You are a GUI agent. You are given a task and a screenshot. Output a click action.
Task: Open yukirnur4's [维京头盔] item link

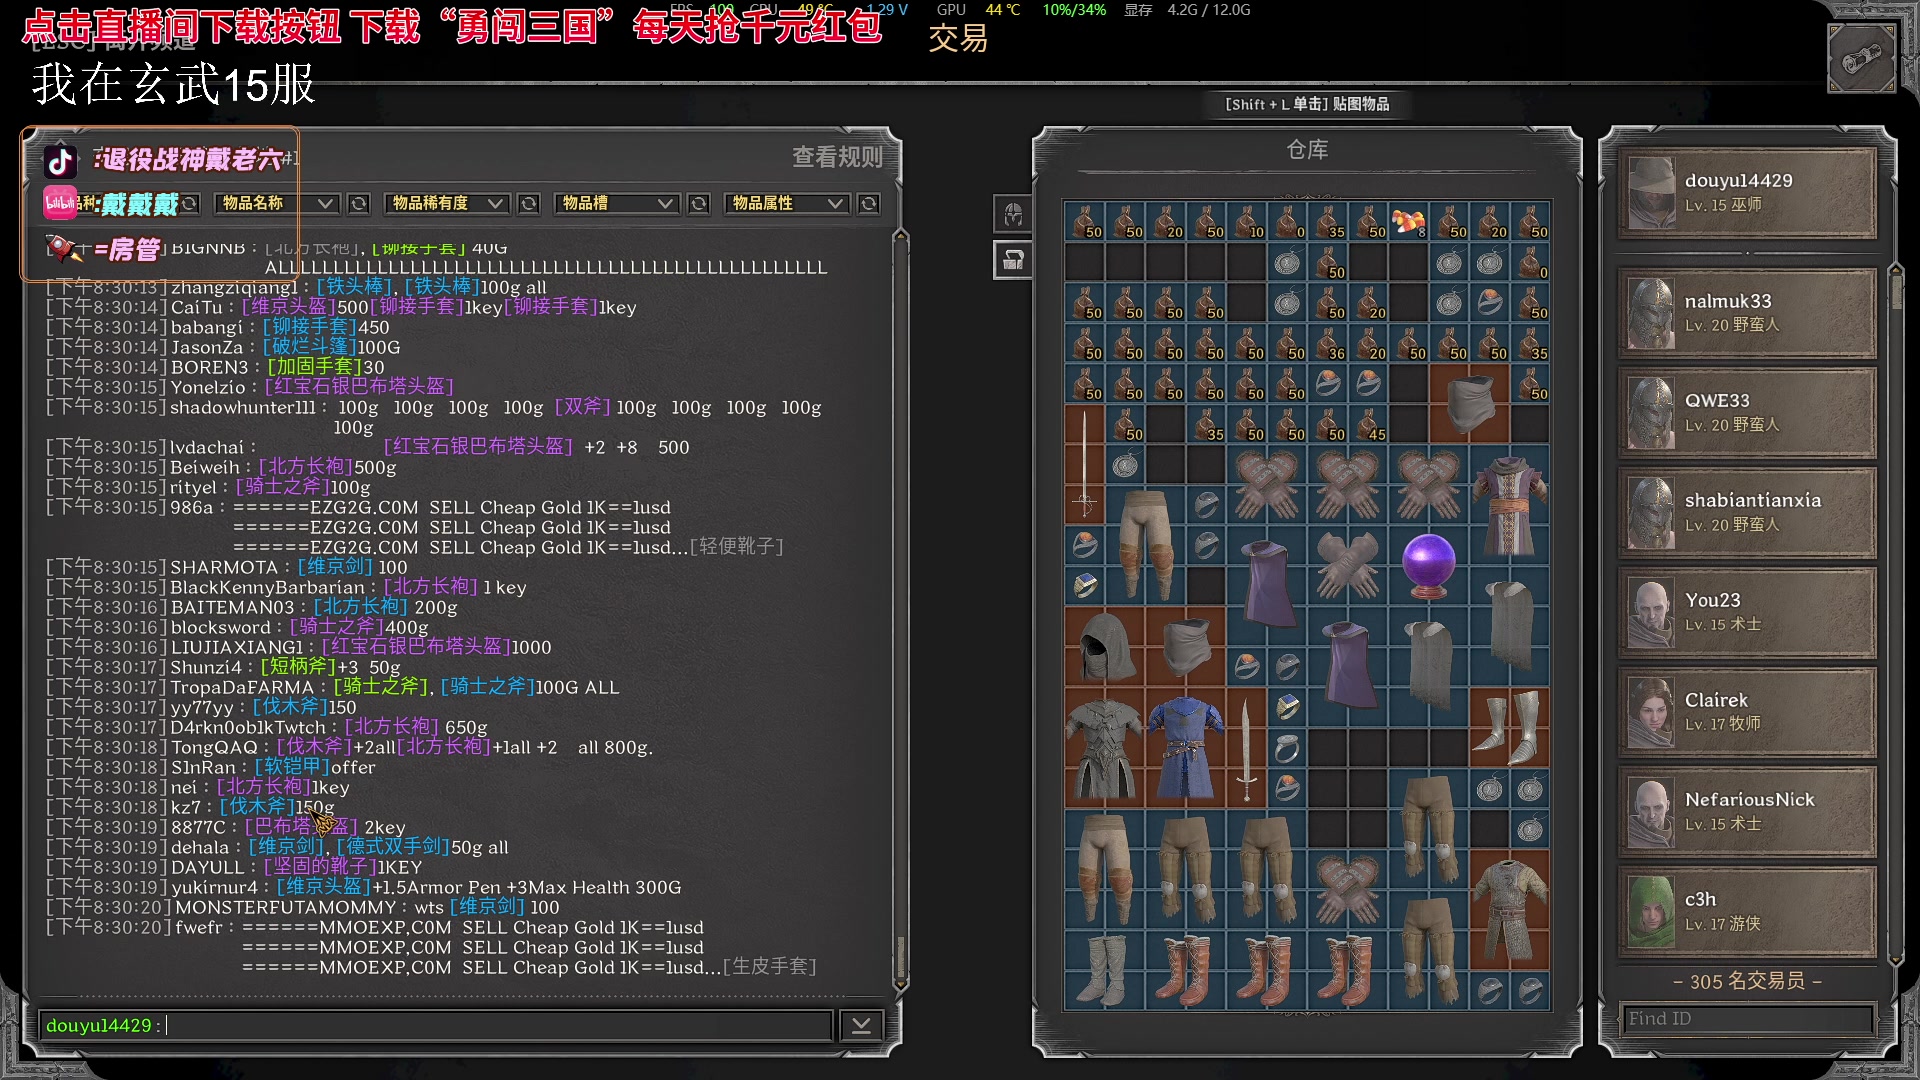pyautogui.click(x=324, y=887)
